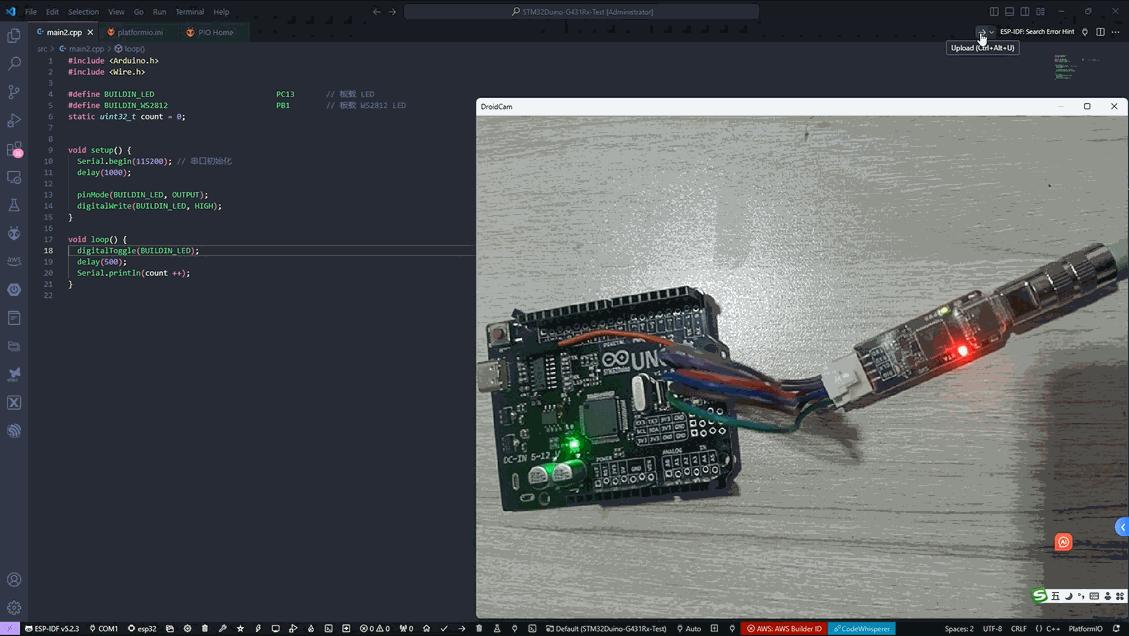Screen dimensions: 1129x636
Task: Open the AWS Toolkit sidebar panel
Action: click(x=14, y=261)
